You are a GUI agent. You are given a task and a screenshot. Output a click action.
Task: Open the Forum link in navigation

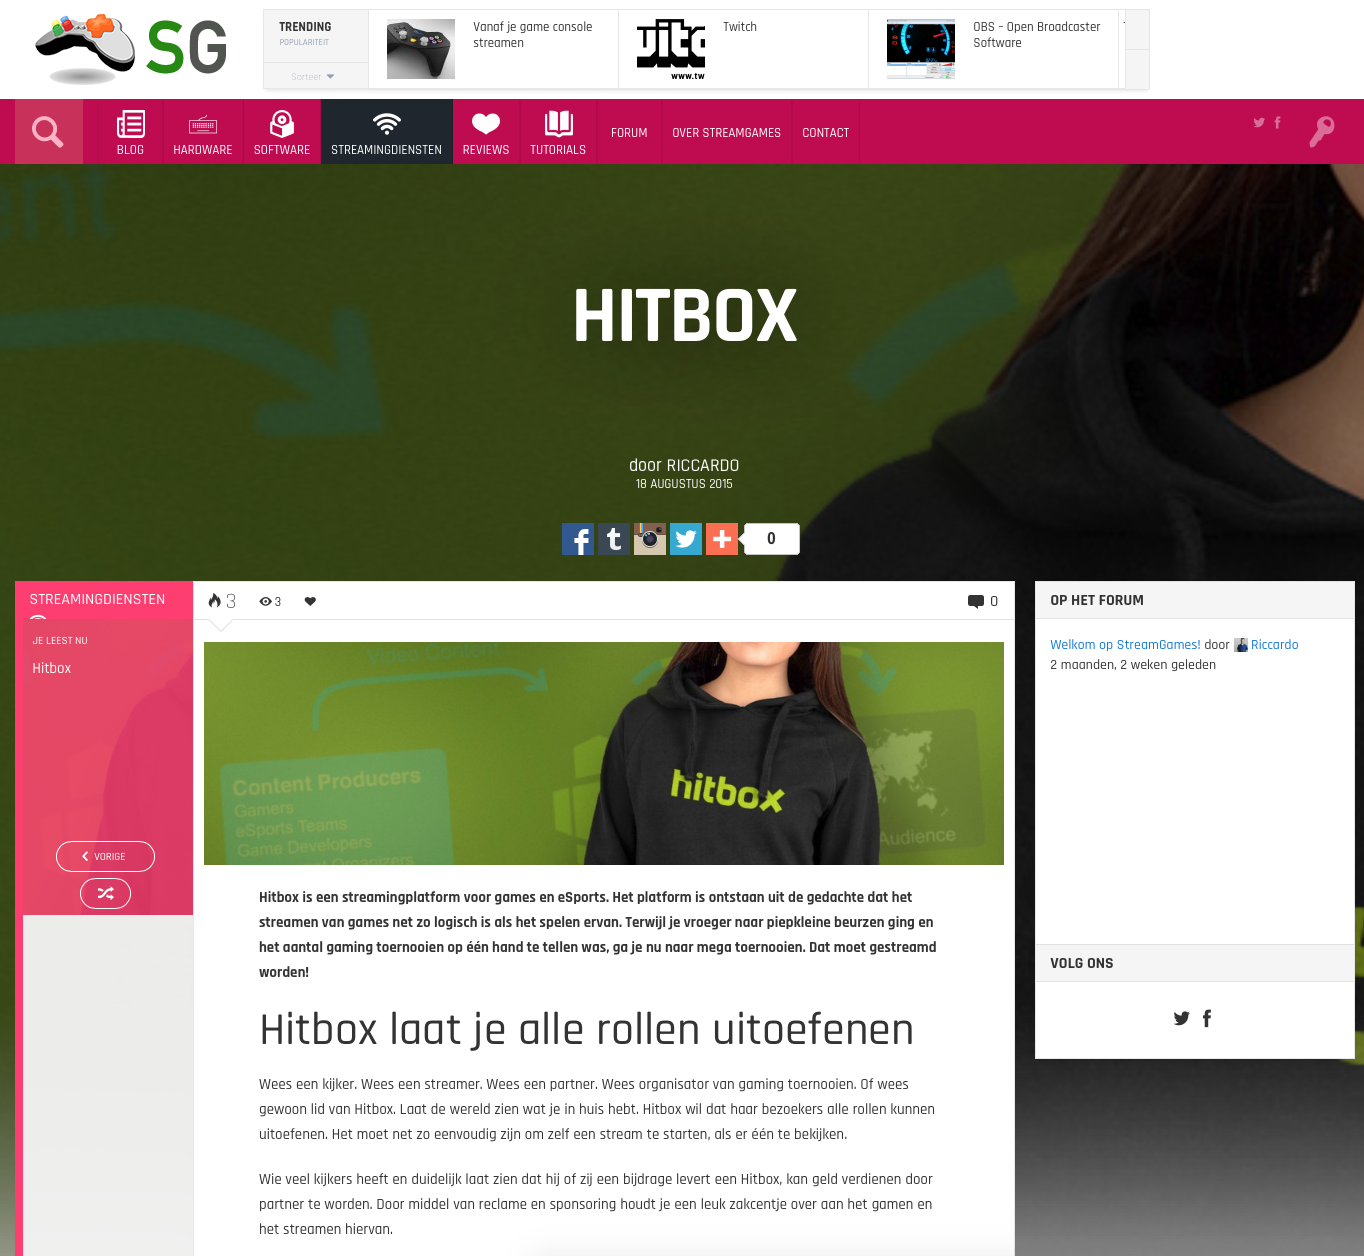click(629, 132)
